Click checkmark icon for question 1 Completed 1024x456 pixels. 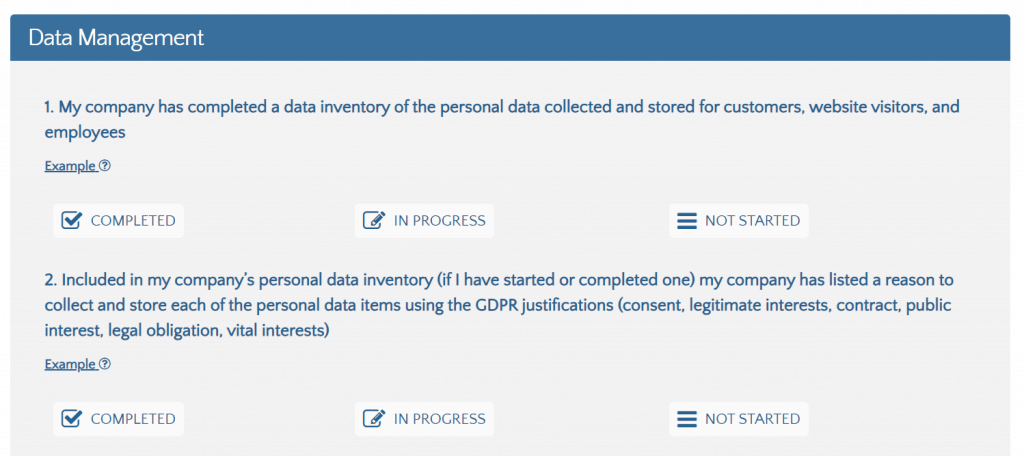coord(71,221)
